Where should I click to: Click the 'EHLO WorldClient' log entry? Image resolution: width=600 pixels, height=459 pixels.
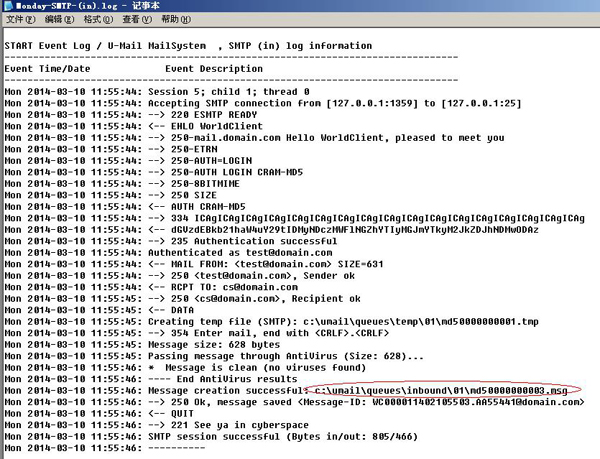click(203, 126)
